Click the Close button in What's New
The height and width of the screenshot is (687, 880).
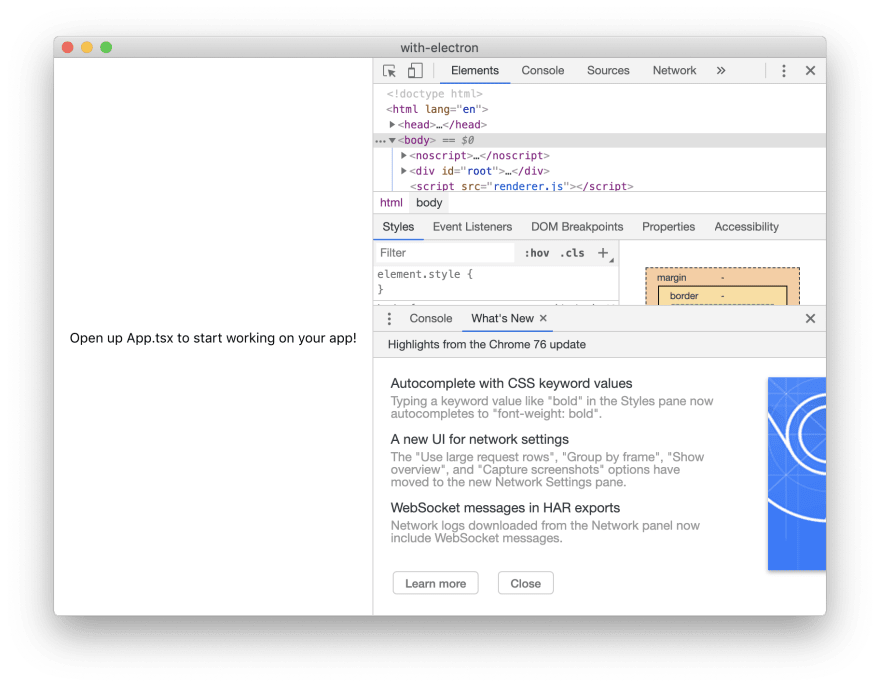(x=525, y=583)
